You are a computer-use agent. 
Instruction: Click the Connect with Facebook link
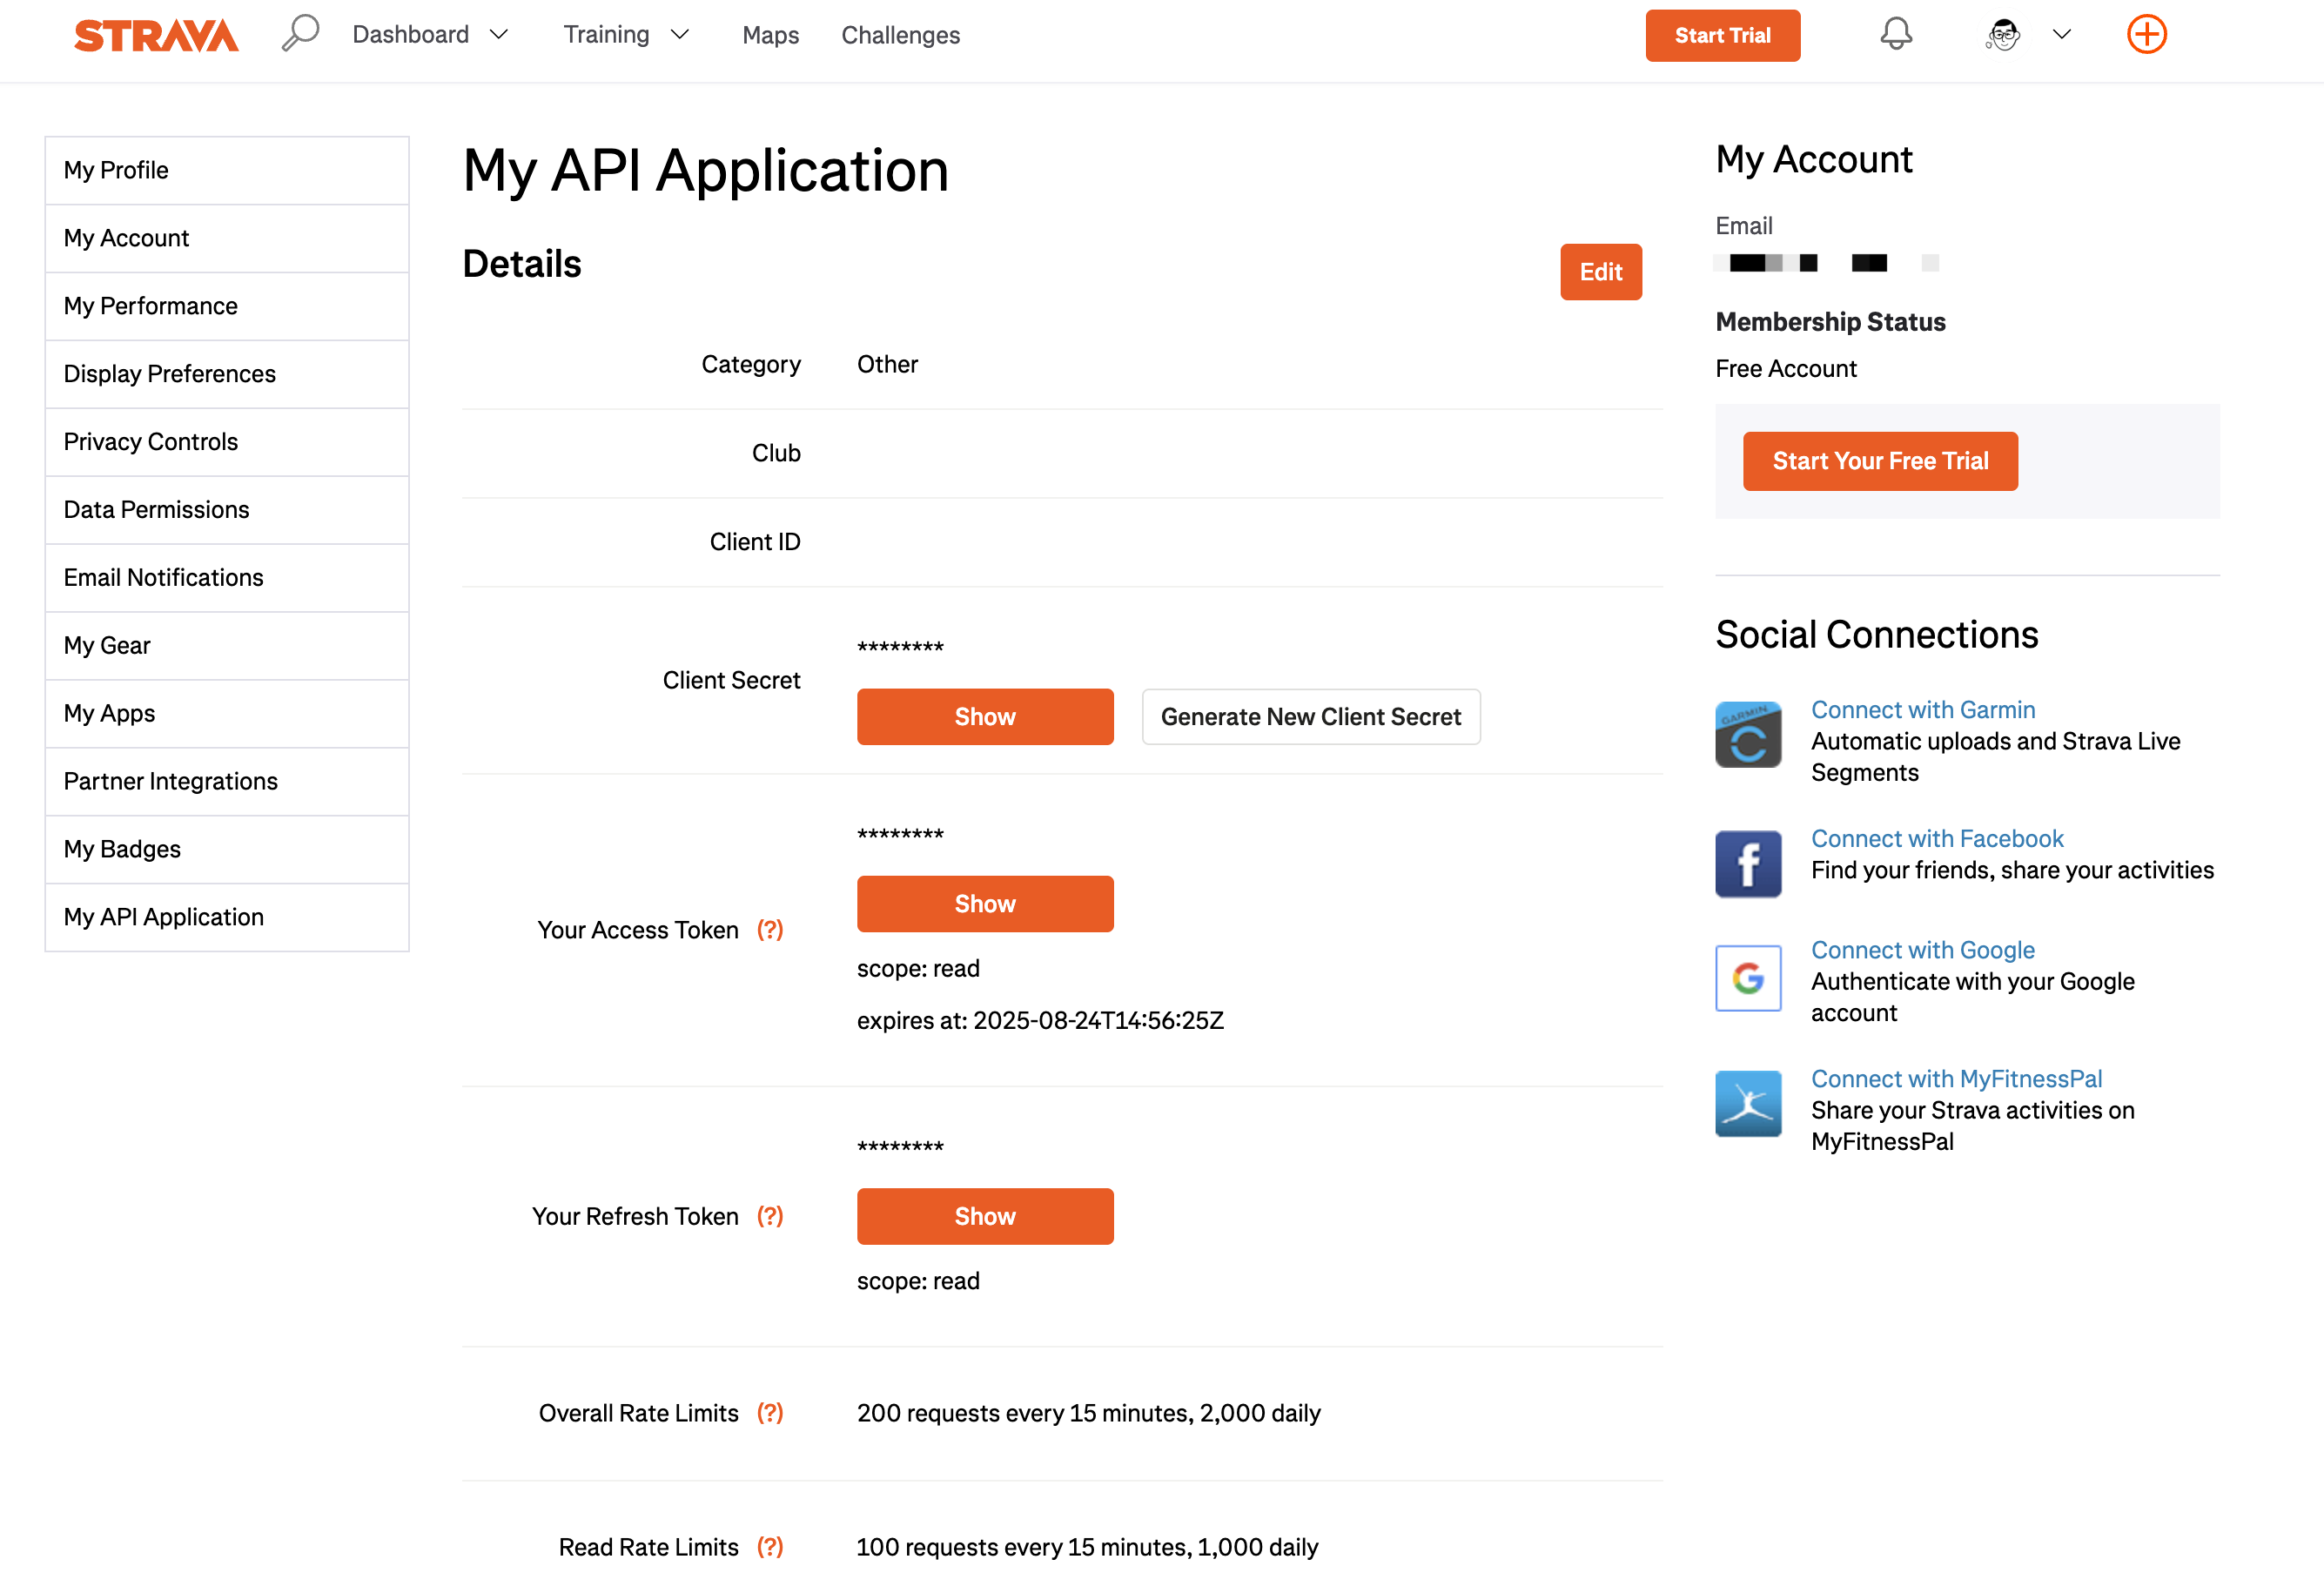pyautogui.click(x=1937, y=839)
